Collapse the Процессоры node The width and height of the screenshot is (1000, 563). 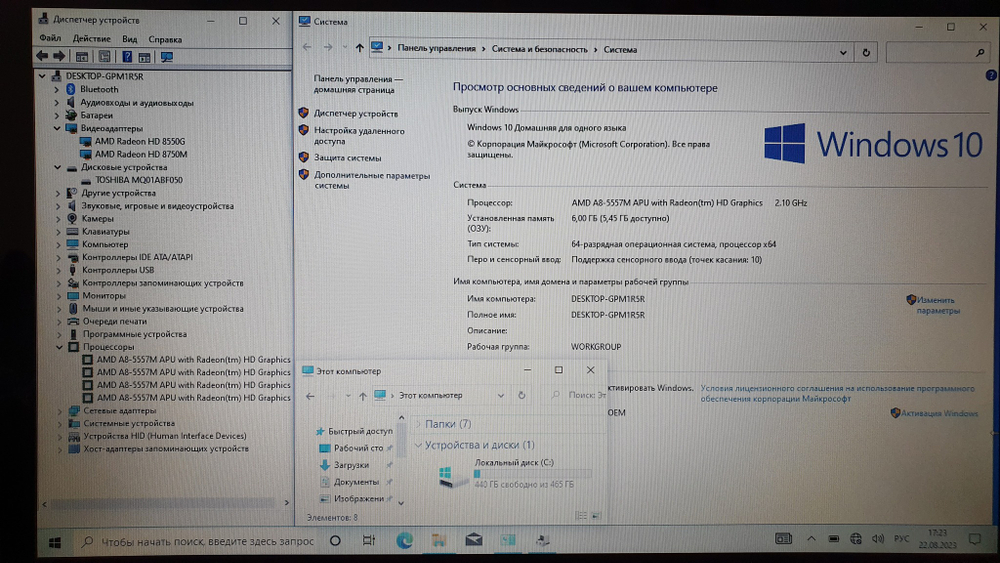59,347
